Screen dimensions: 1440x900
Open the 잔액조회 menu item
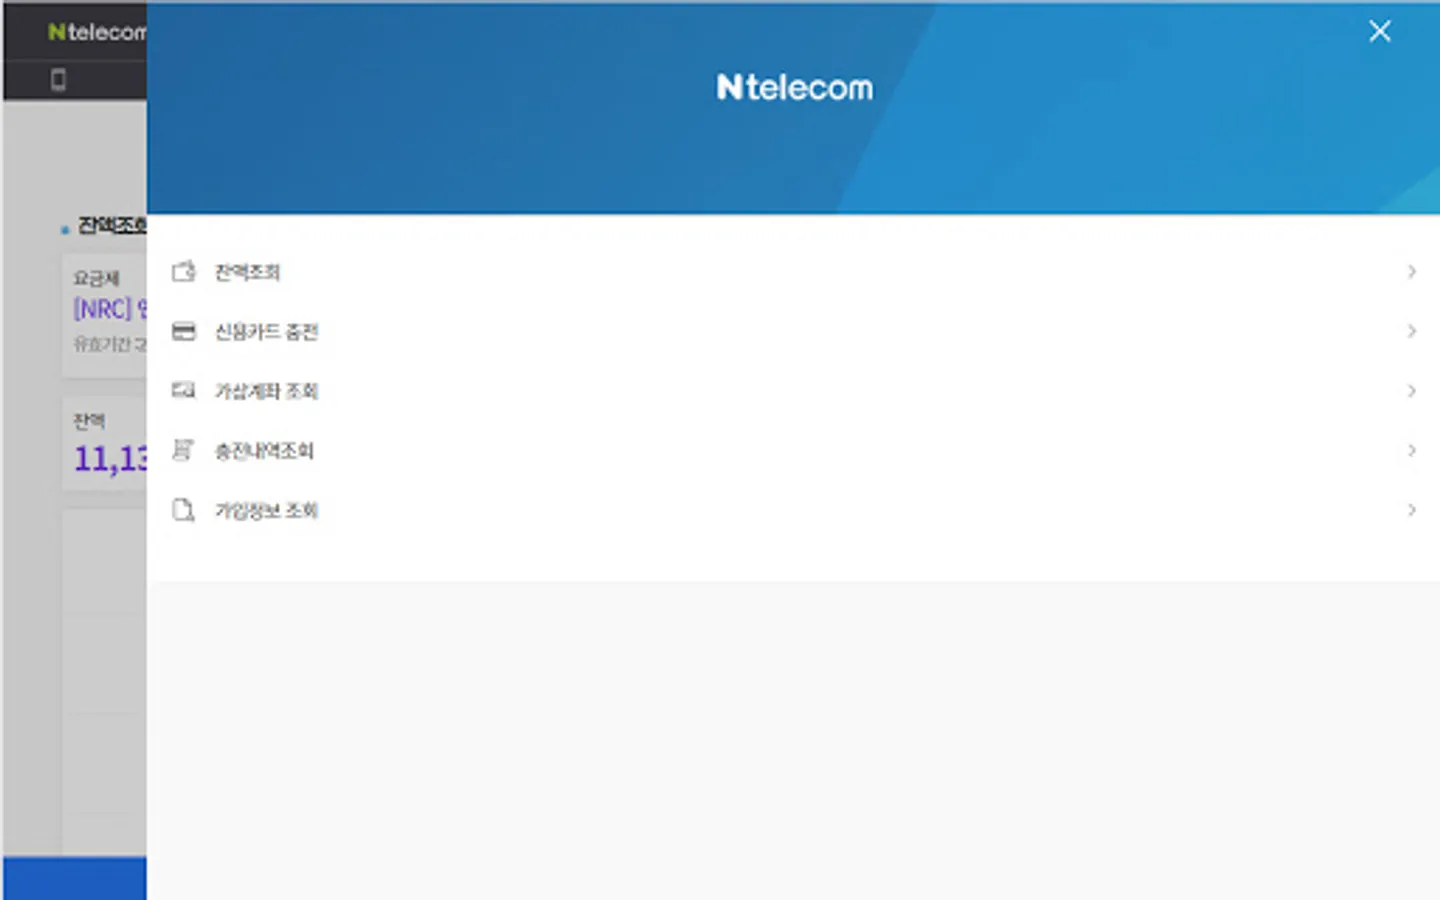(794, 272)
